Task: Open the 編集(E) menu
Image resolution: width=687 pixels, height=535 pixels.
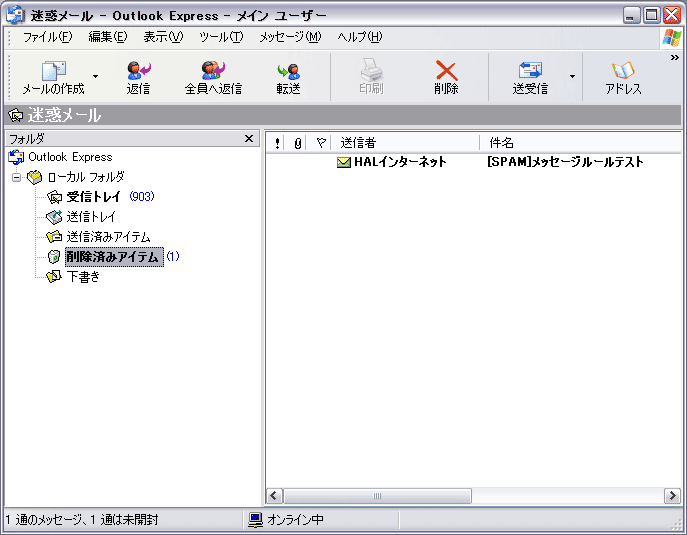Action: (108, 37)
